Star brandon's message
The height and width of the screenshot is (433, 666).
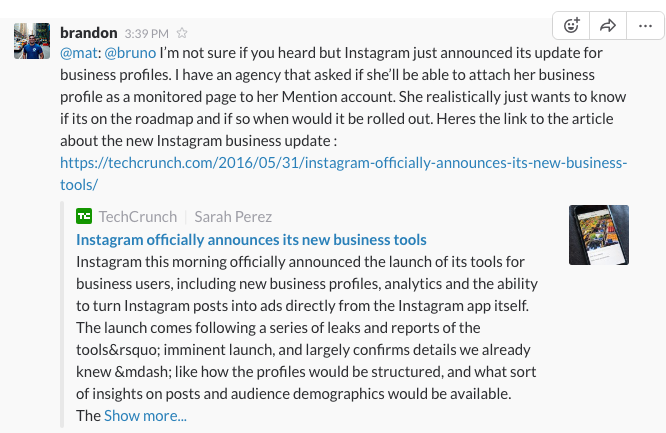pyautogui.click(x=182, y=33)
